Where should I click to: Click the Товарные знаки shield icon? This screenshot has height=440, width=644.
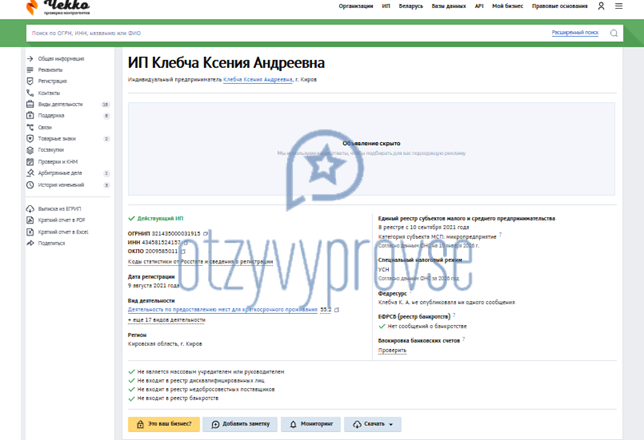click(x=30, y=138)
